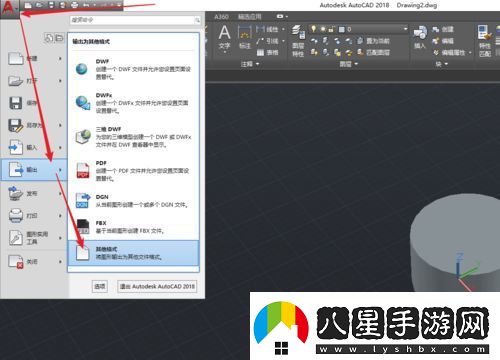The height and width of the screenshot is (360, 500).
Task: Choose 3D DWF (三维 DWF) export option
Action: click(x=133, y=137)
